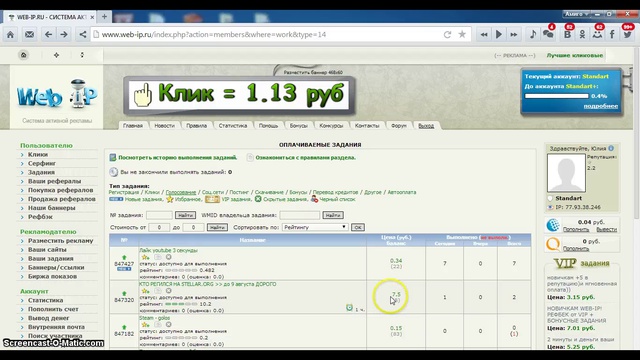Screen dimensions: 640x360
Task: Click the Выход logout tab
Action: click(426, 126)
